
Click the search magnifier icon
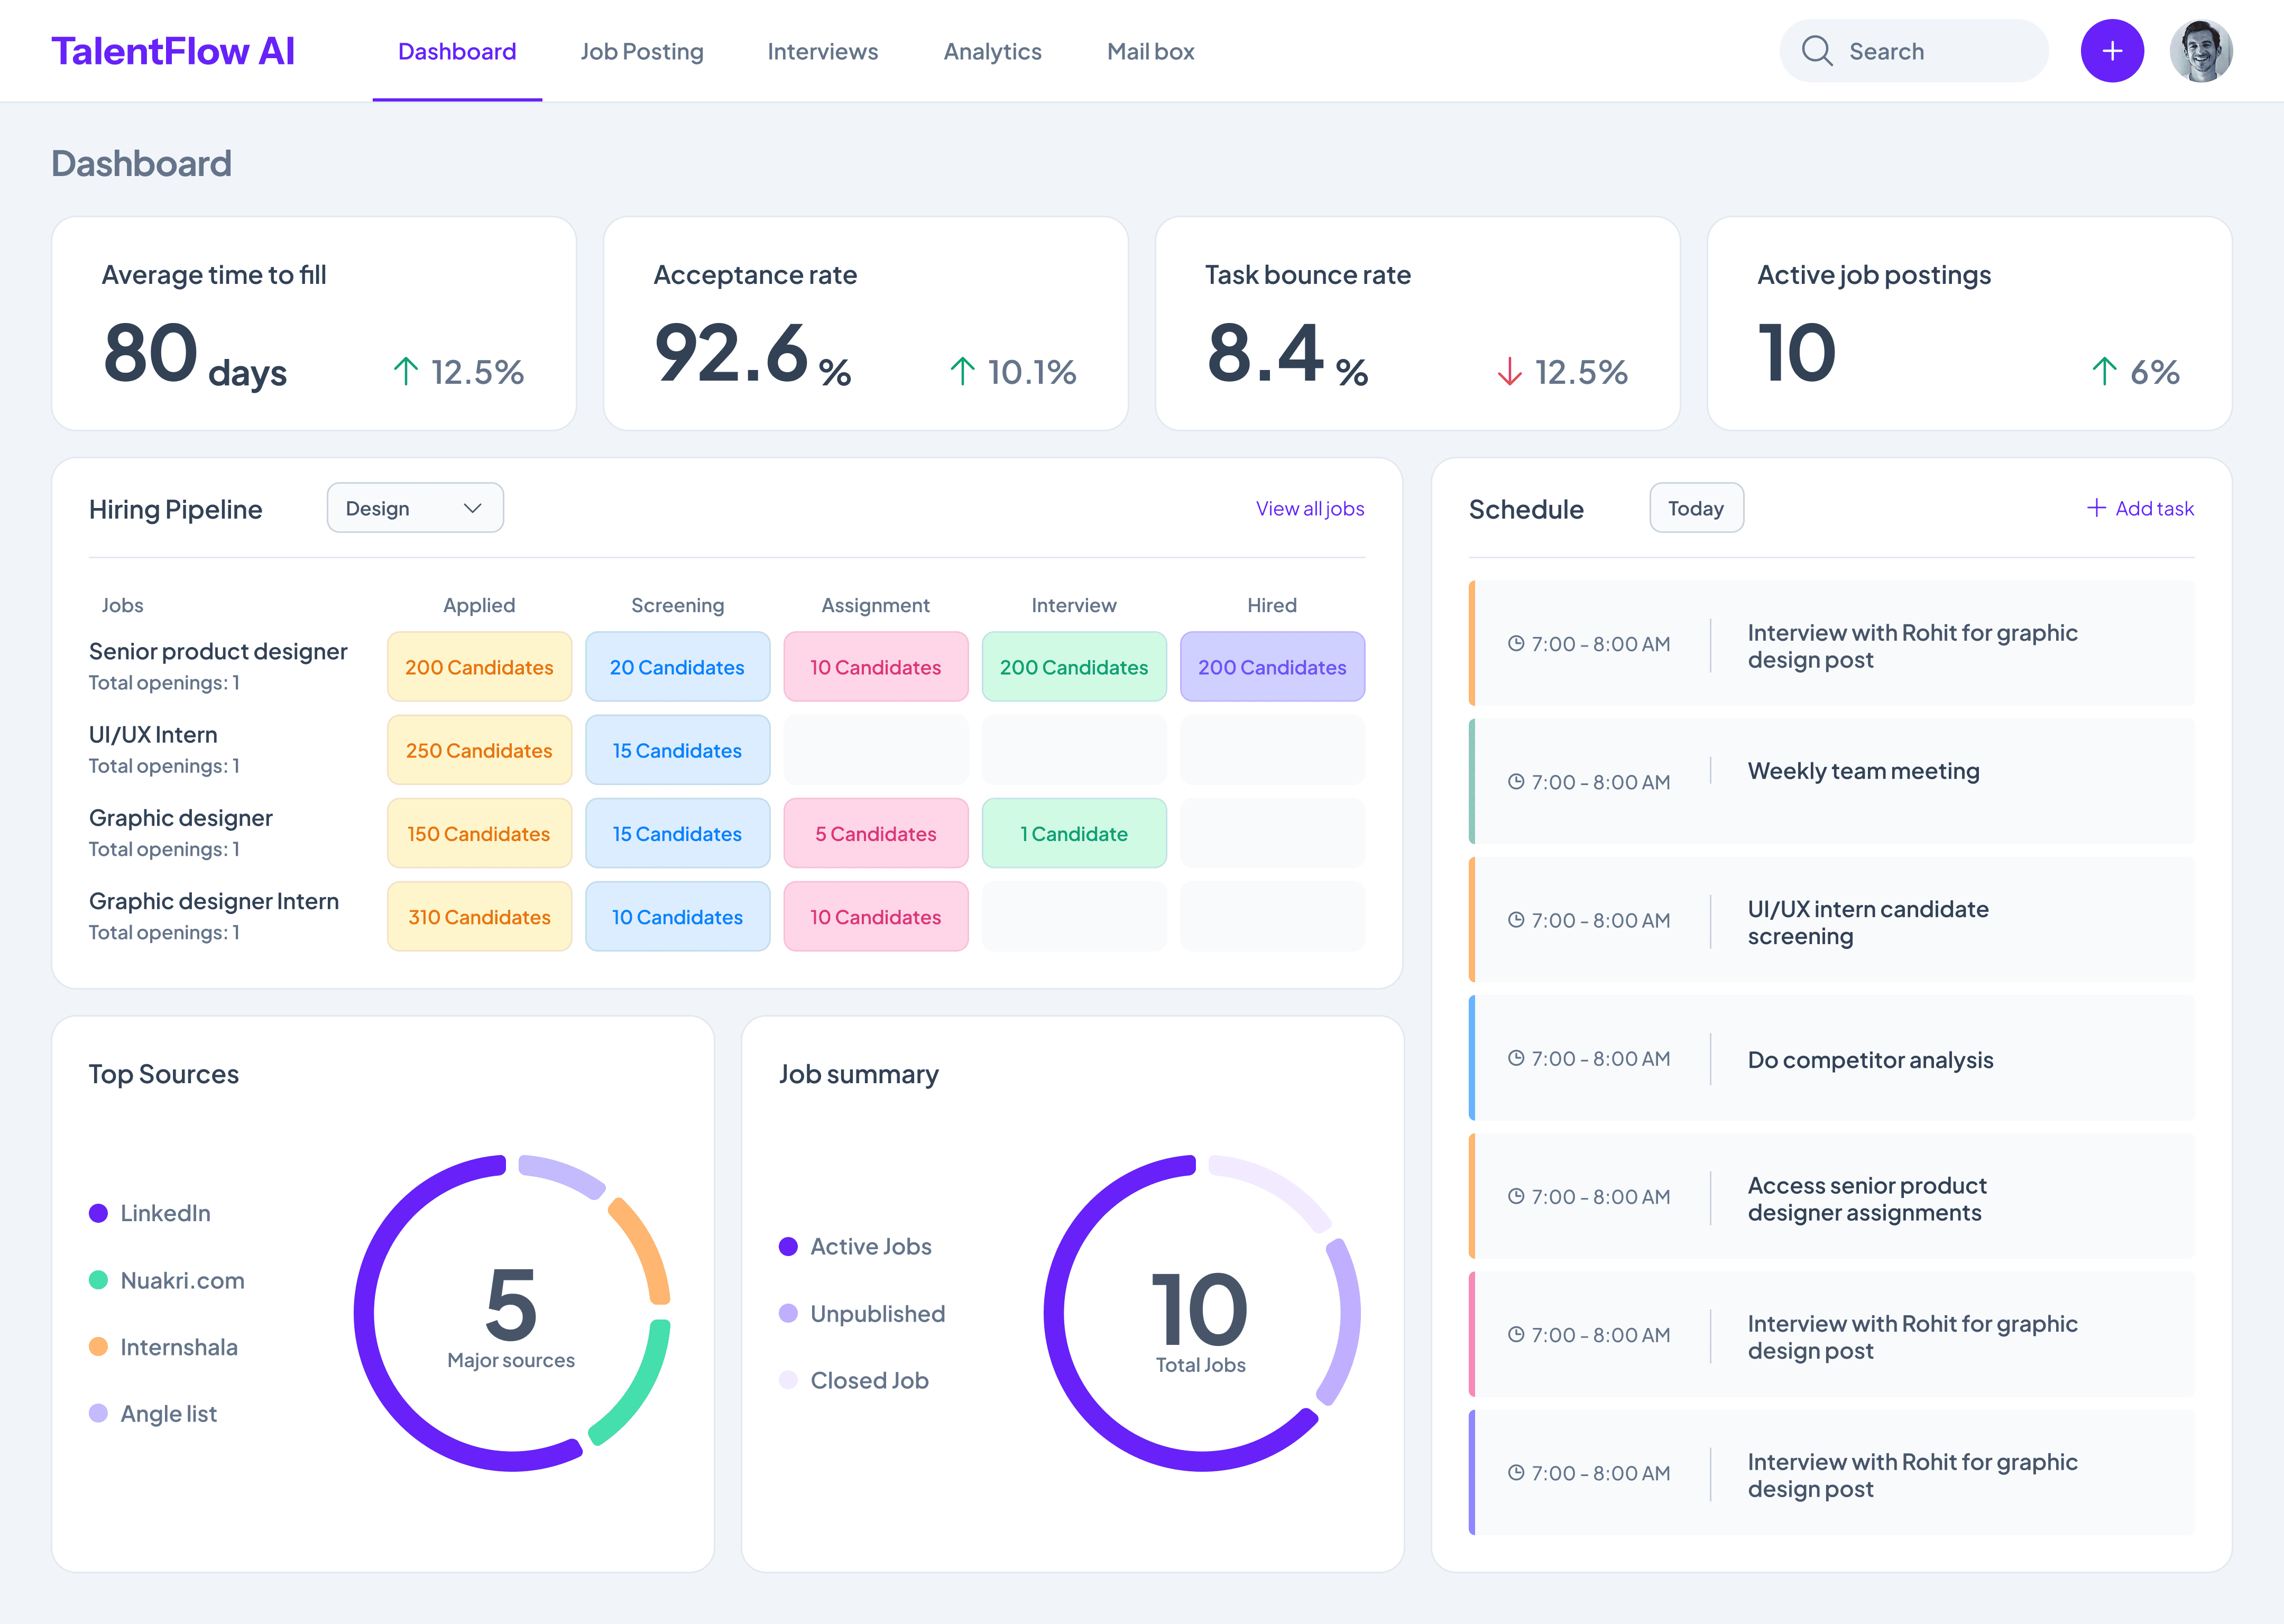(1816, 51)
